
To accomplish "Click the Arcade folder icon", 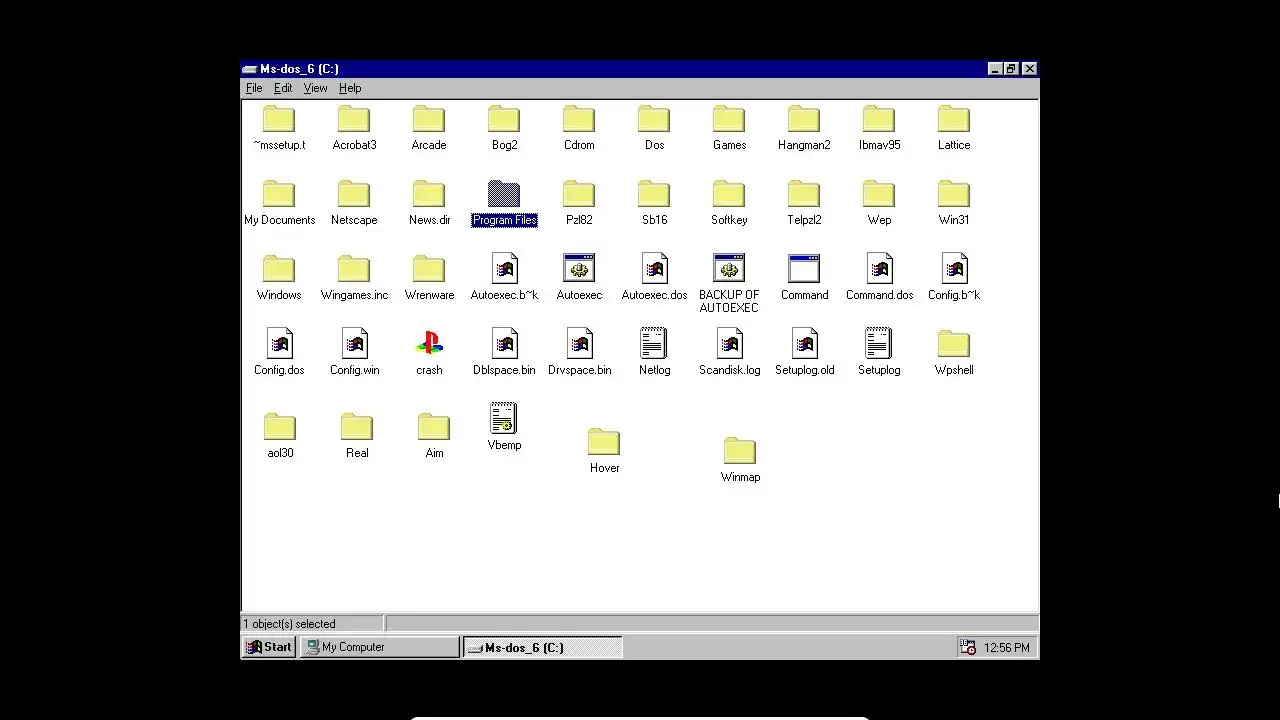I will point(429,119).
